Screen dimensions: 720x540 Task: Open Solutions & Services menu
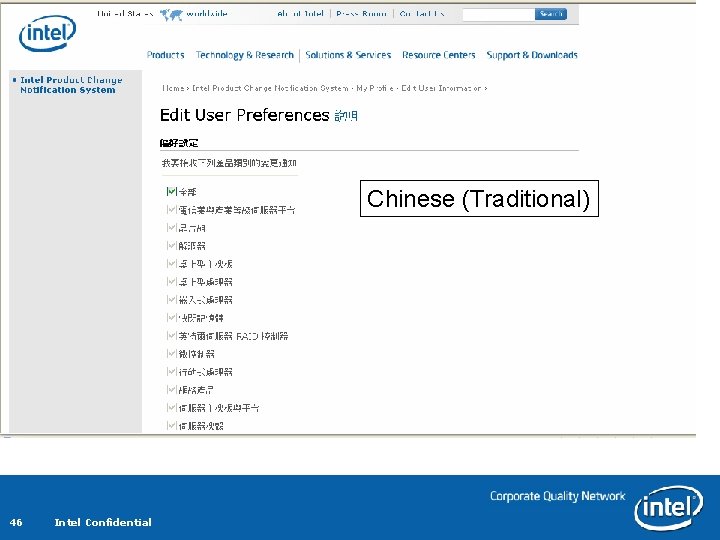click(348, 55)
